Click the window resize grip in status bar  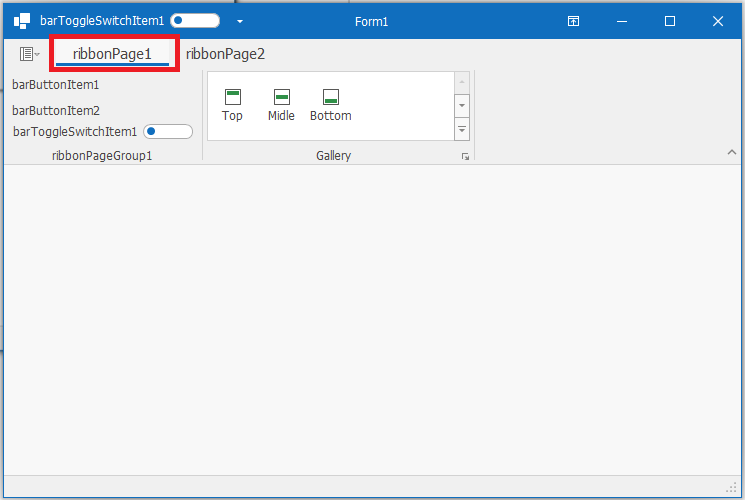(731, 488)
